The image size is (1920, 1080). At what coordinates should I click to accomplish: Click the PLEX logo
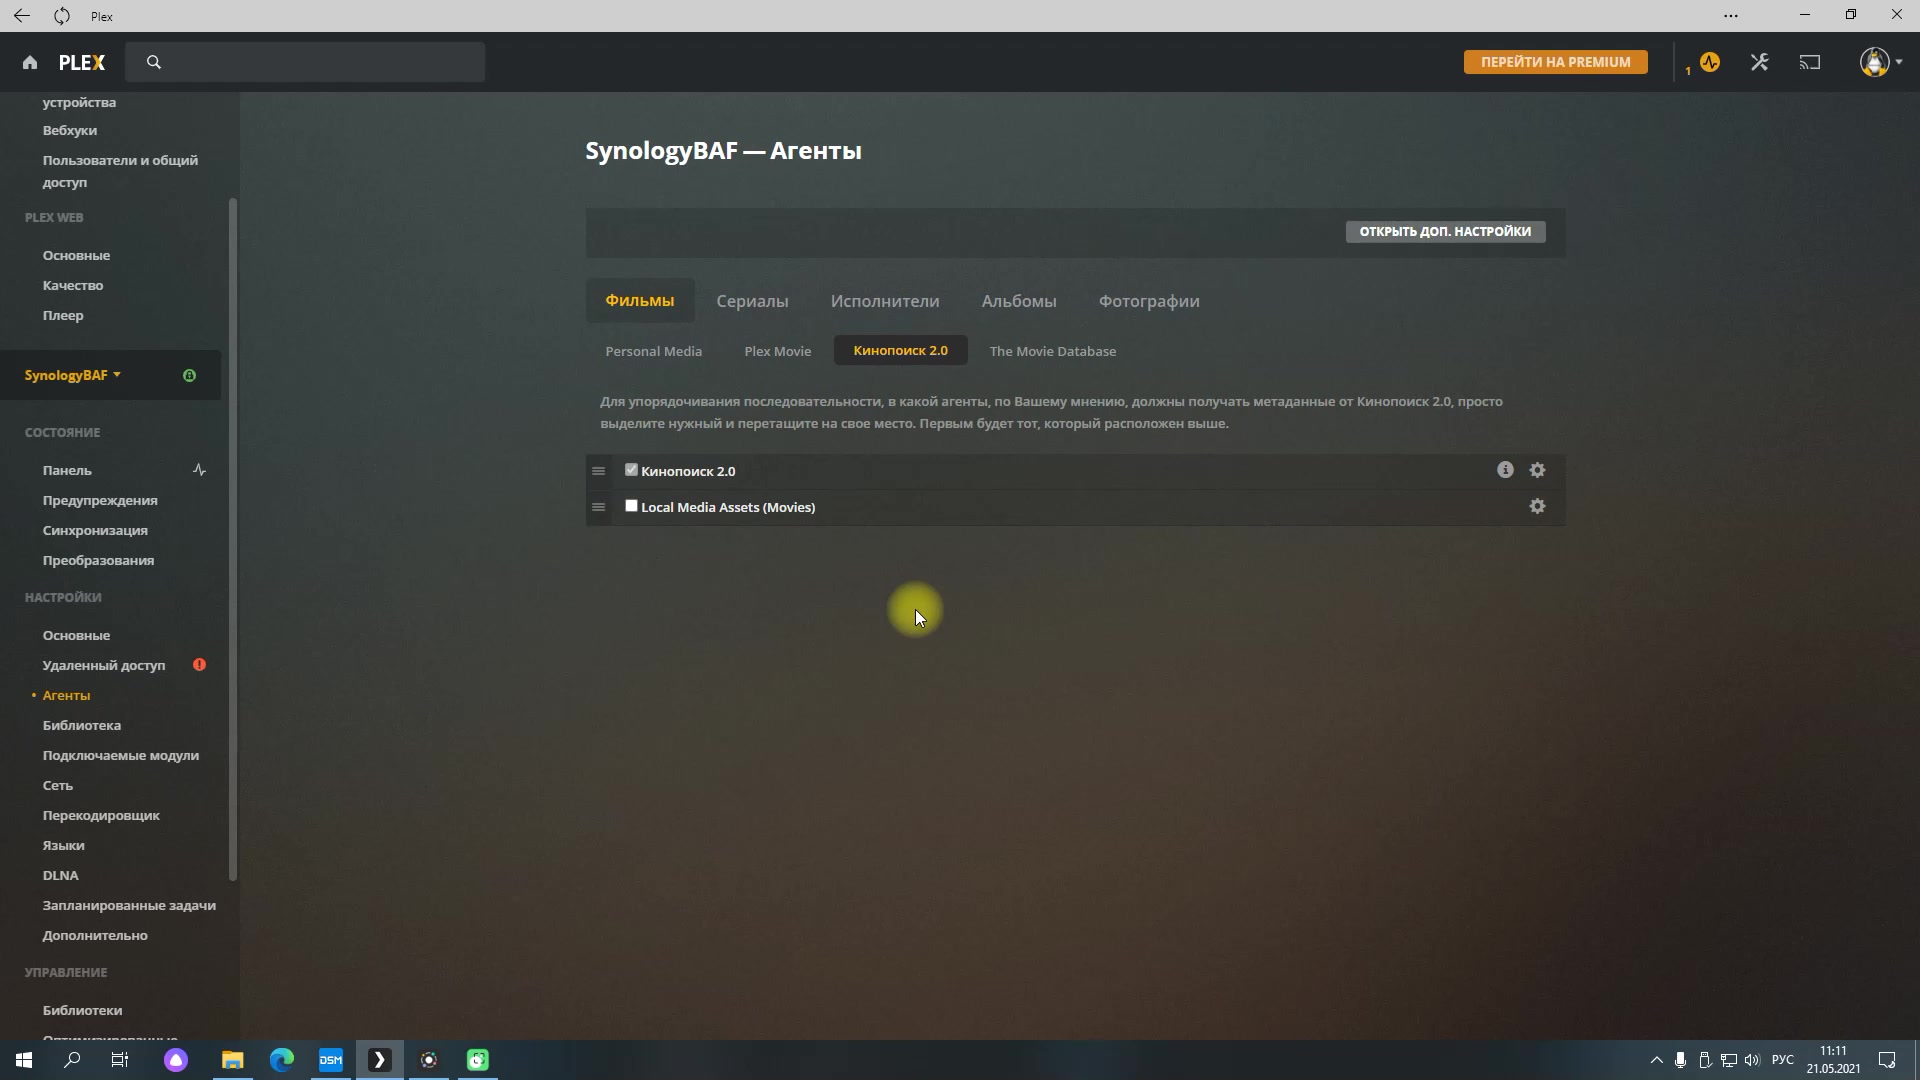(82, 62)
